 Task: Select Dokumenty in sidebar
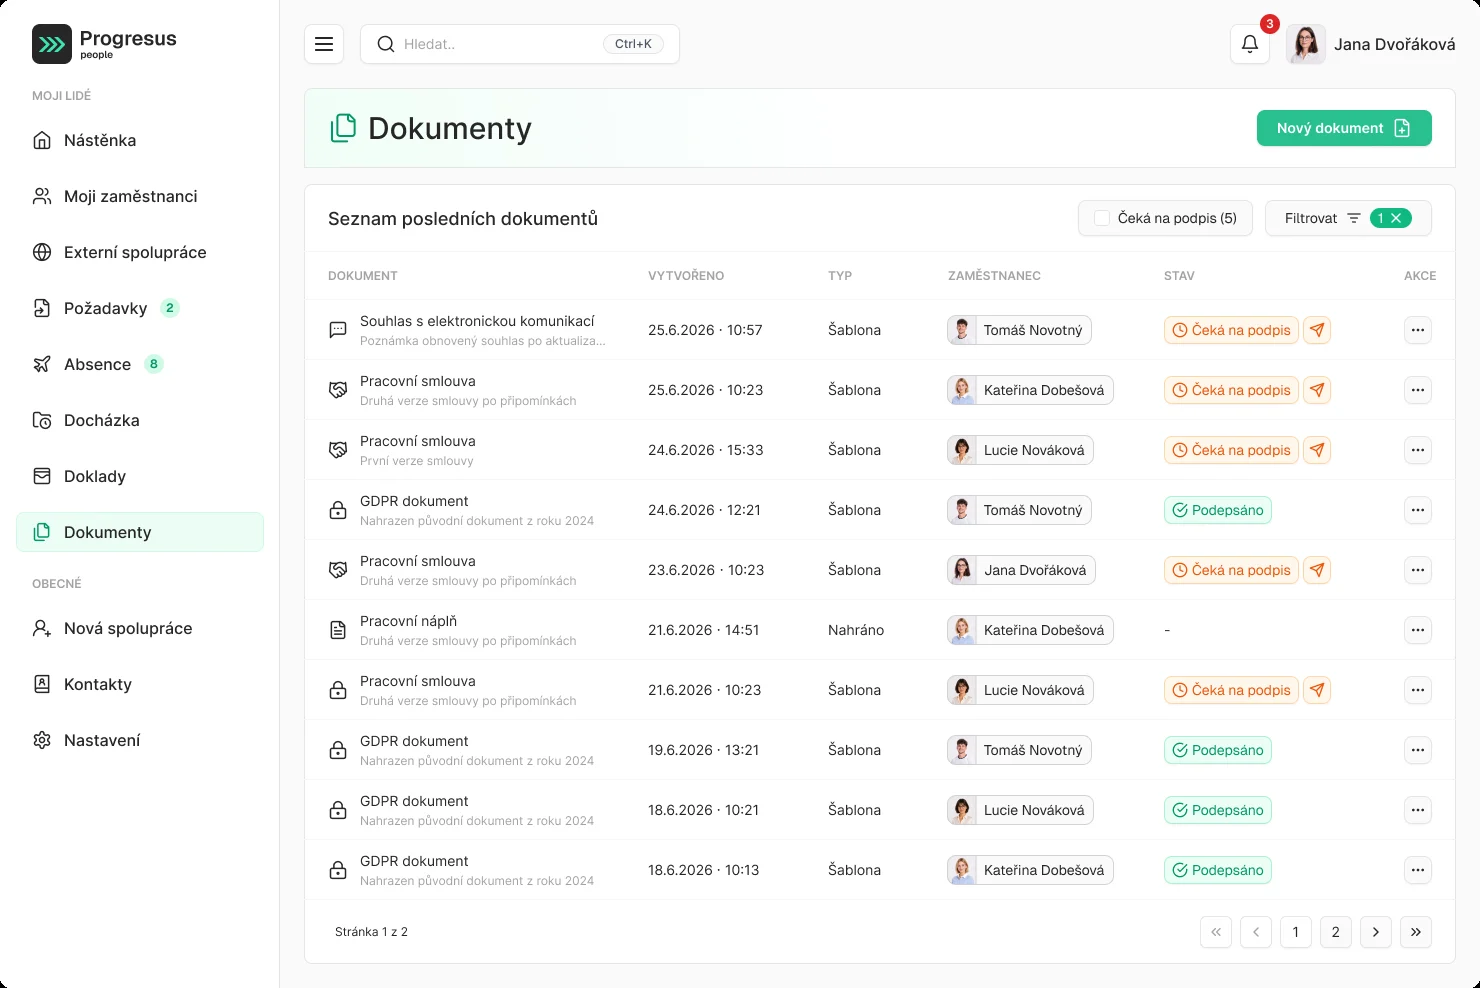click(140, 532)
